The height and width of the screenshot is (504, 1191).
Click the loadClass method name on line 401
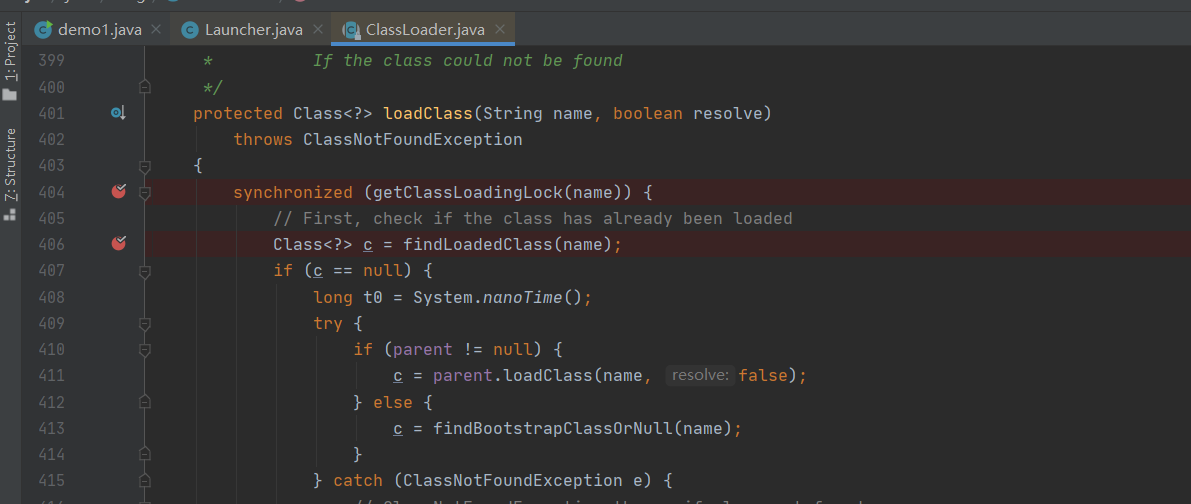(x=428, y=114)
